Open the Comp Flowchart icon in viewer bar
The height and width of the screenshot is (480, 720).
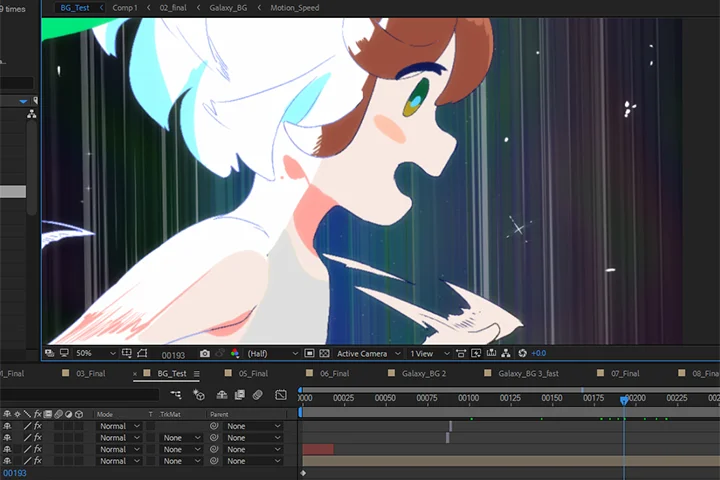pos(506,353)
